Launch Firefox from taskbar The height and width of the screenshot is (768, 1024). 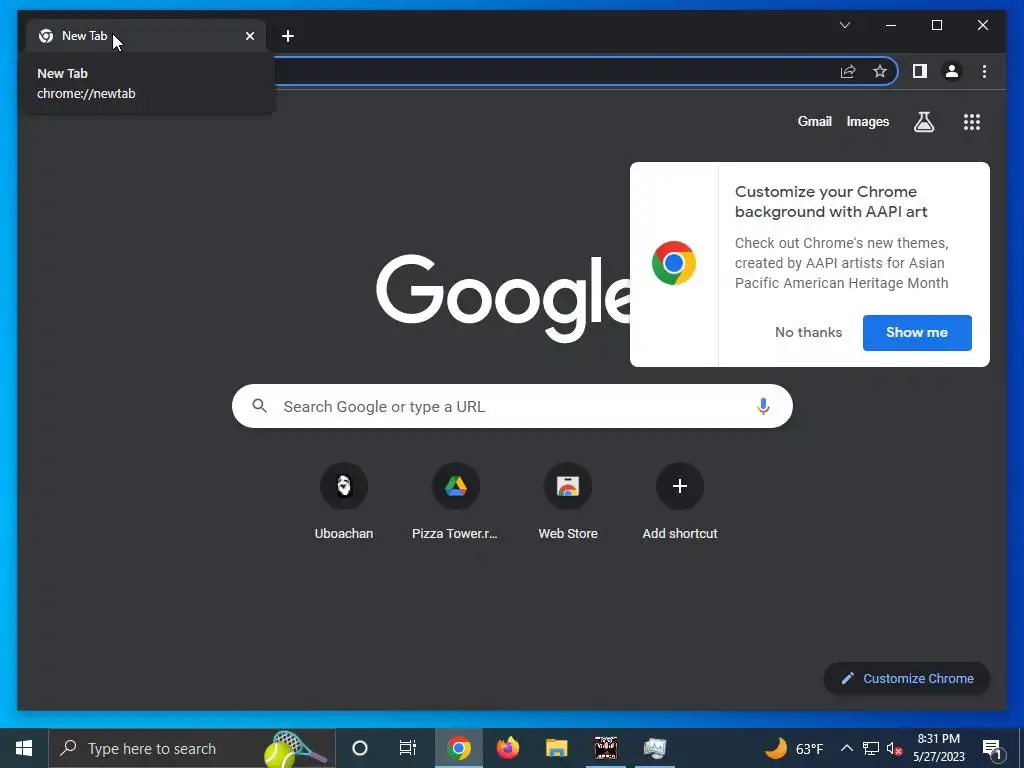click(507, 748)
